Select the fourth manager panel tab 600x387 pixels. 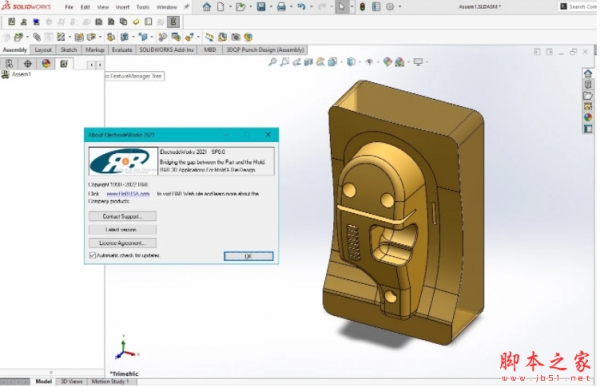pyautogui.click(x=64, y=64)
